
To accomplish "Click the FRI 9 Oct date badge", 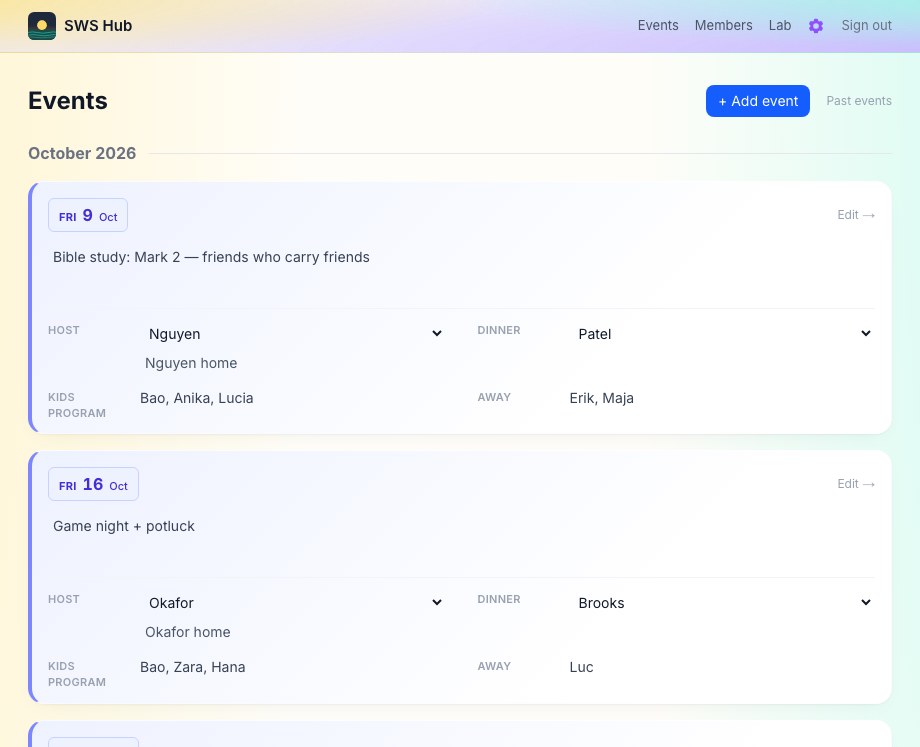I will pos(88,215).
